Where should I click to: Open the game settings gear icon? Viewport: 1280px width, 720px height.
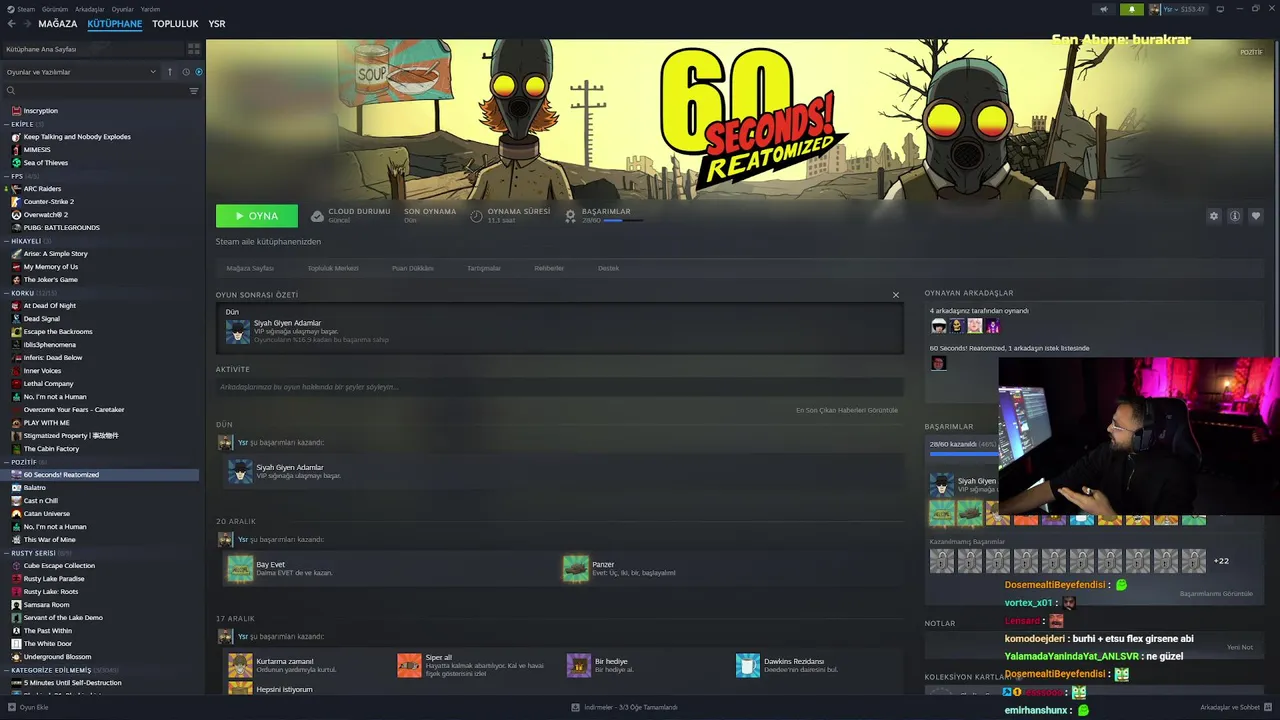(1214, 216)
